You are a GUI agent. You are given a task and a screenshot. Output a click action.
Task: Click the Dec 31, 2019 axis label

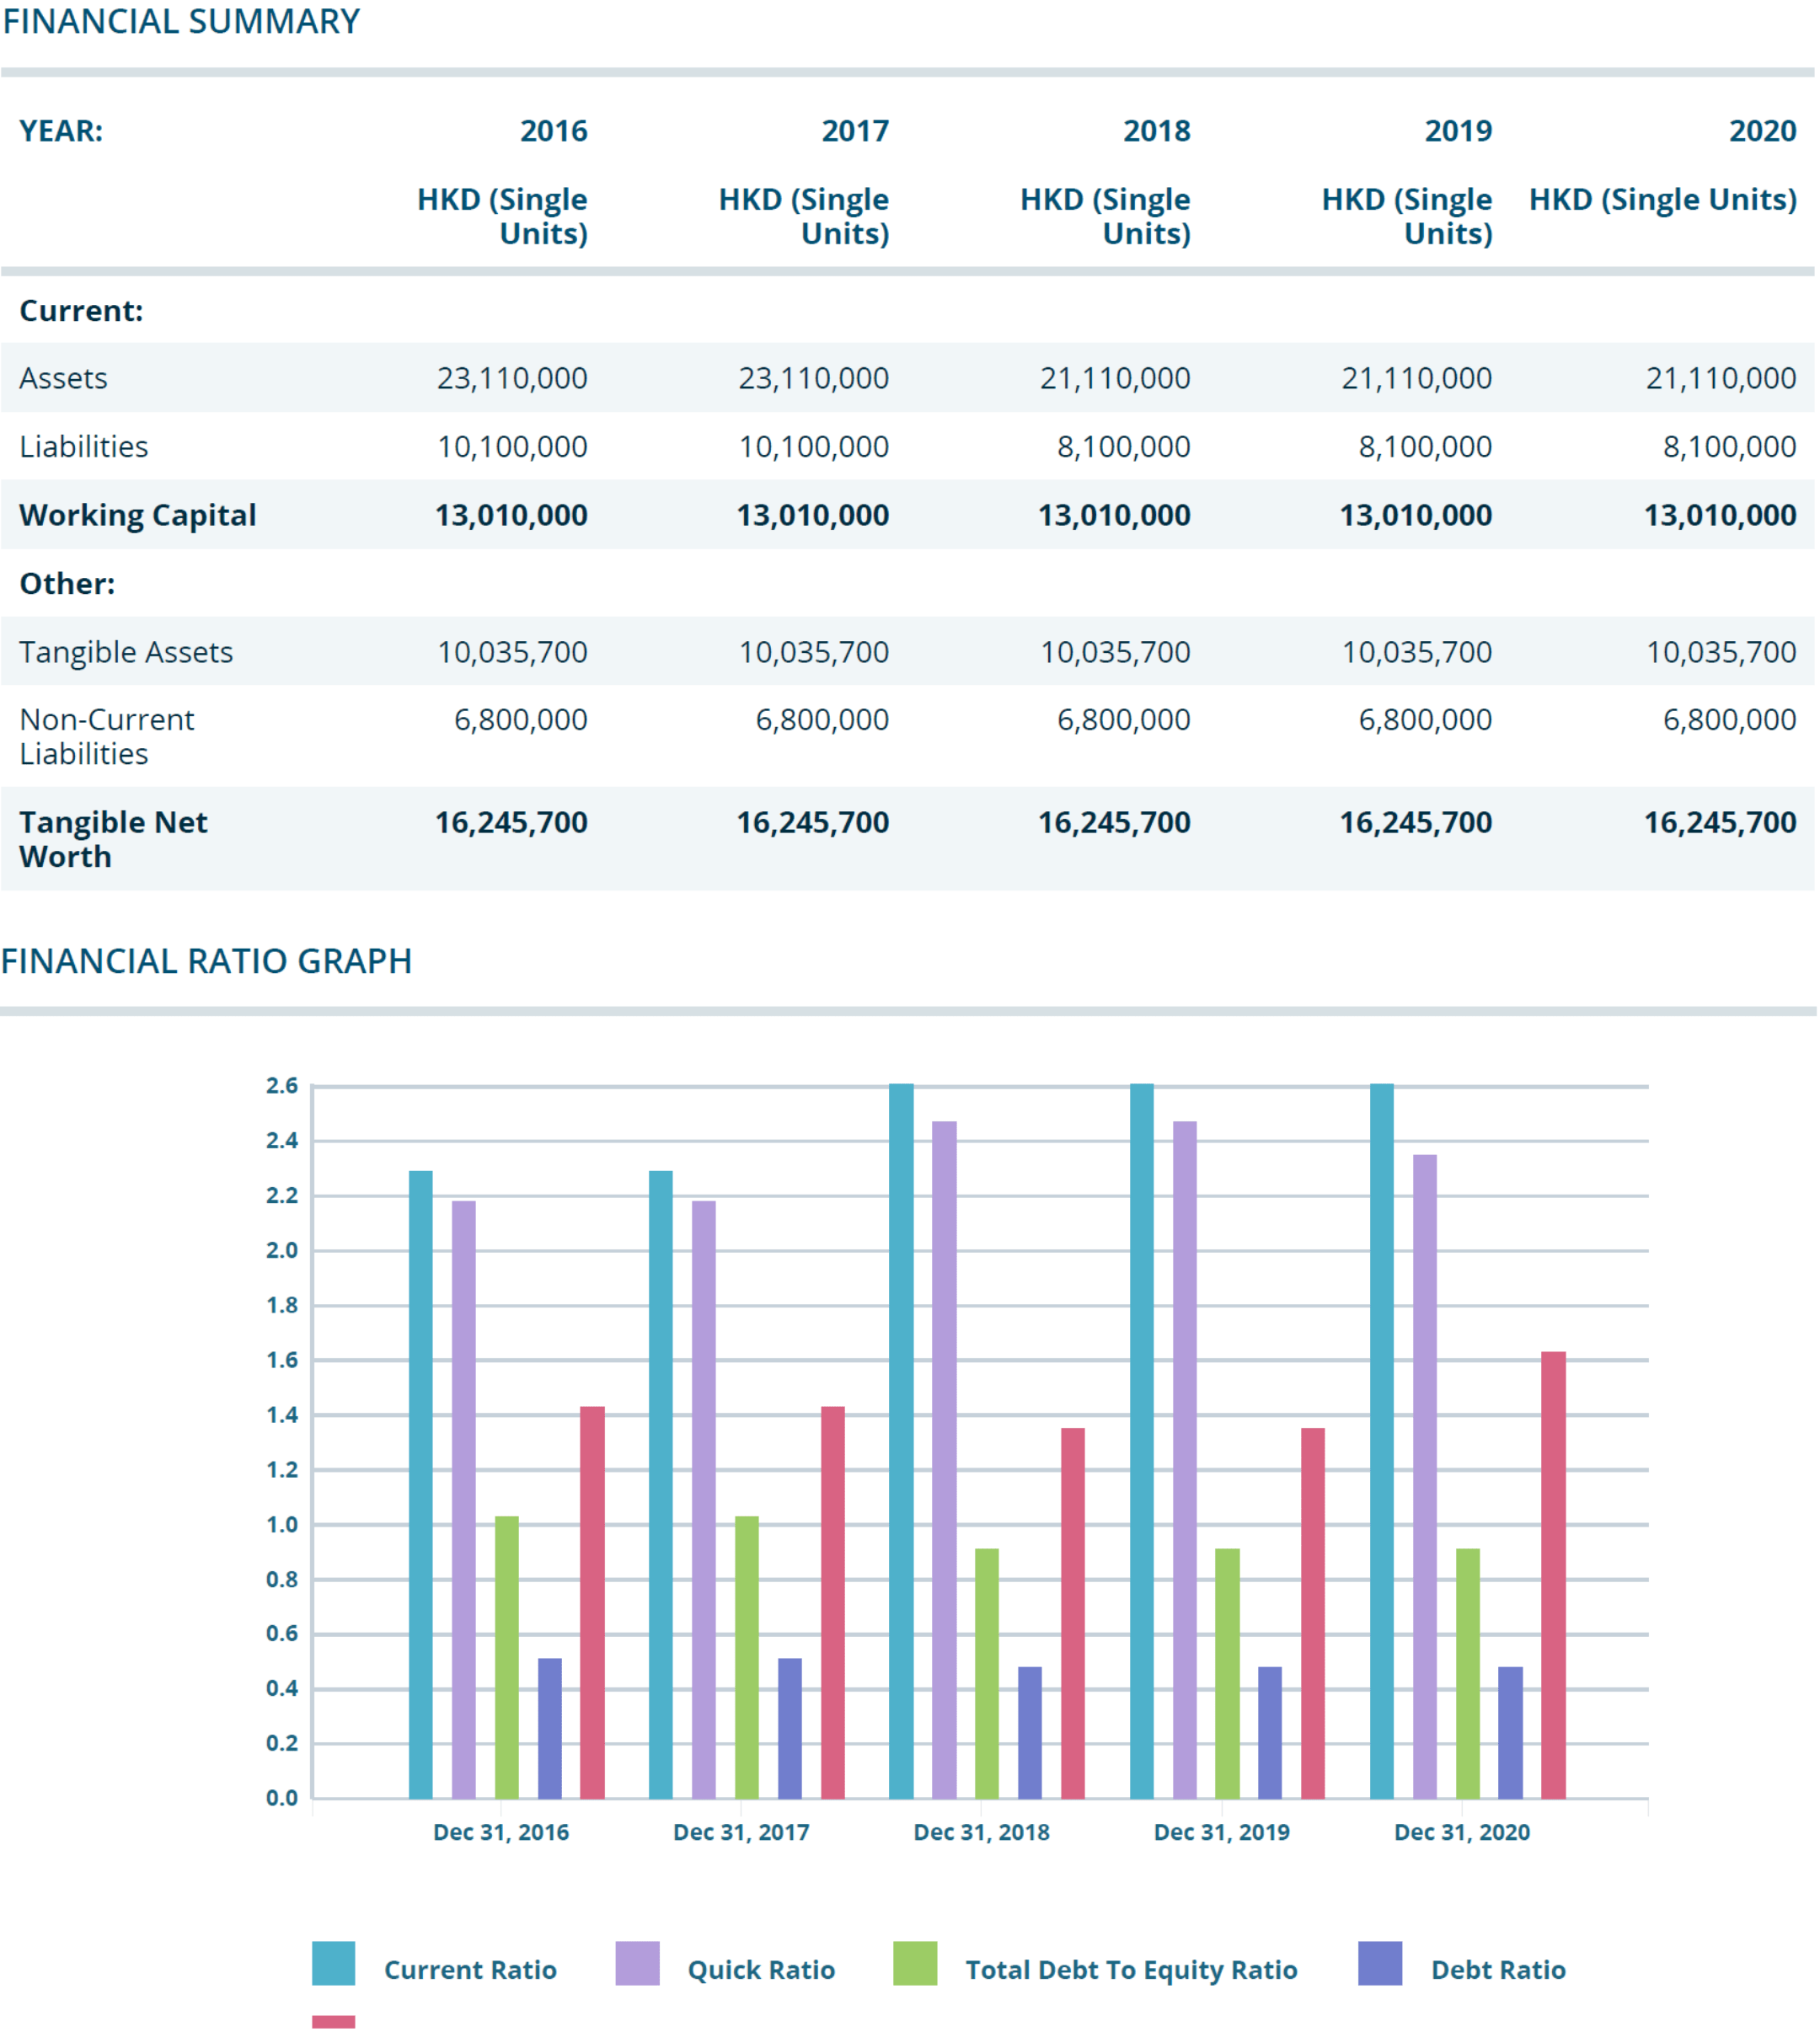(1222, 1833)
